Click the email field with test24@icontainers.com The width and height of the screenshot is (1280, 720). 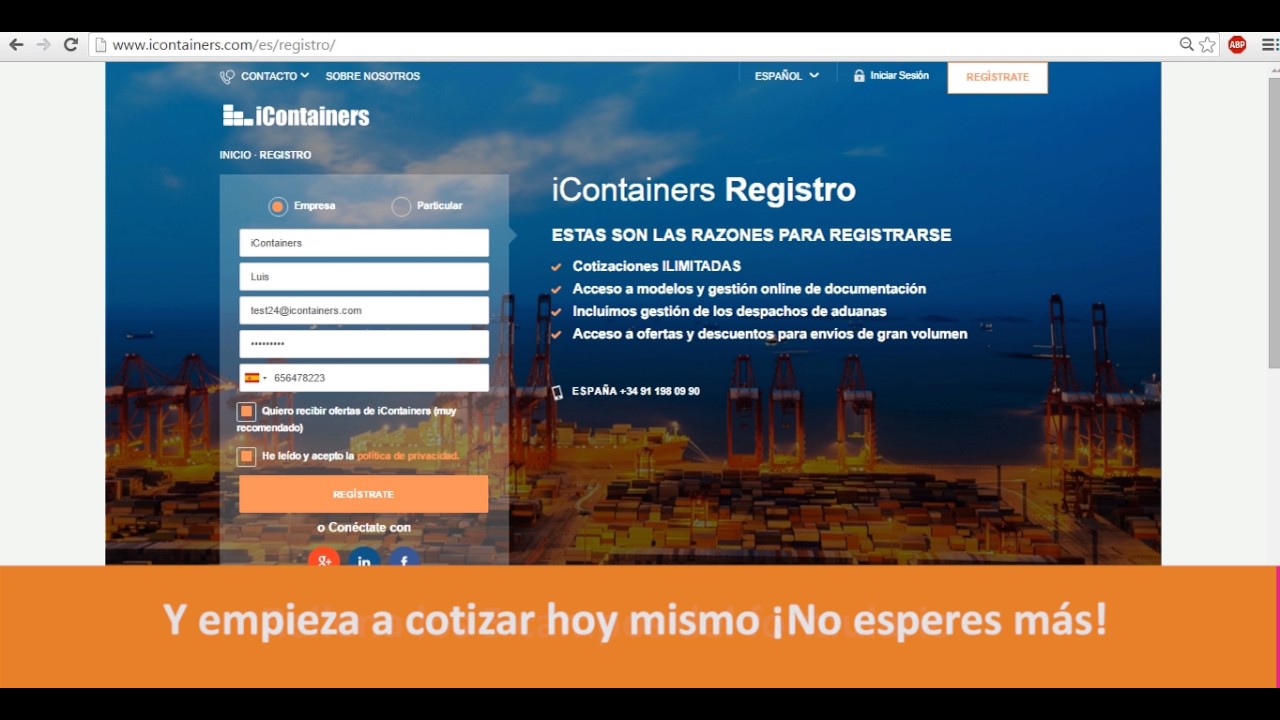pos(364,310)
